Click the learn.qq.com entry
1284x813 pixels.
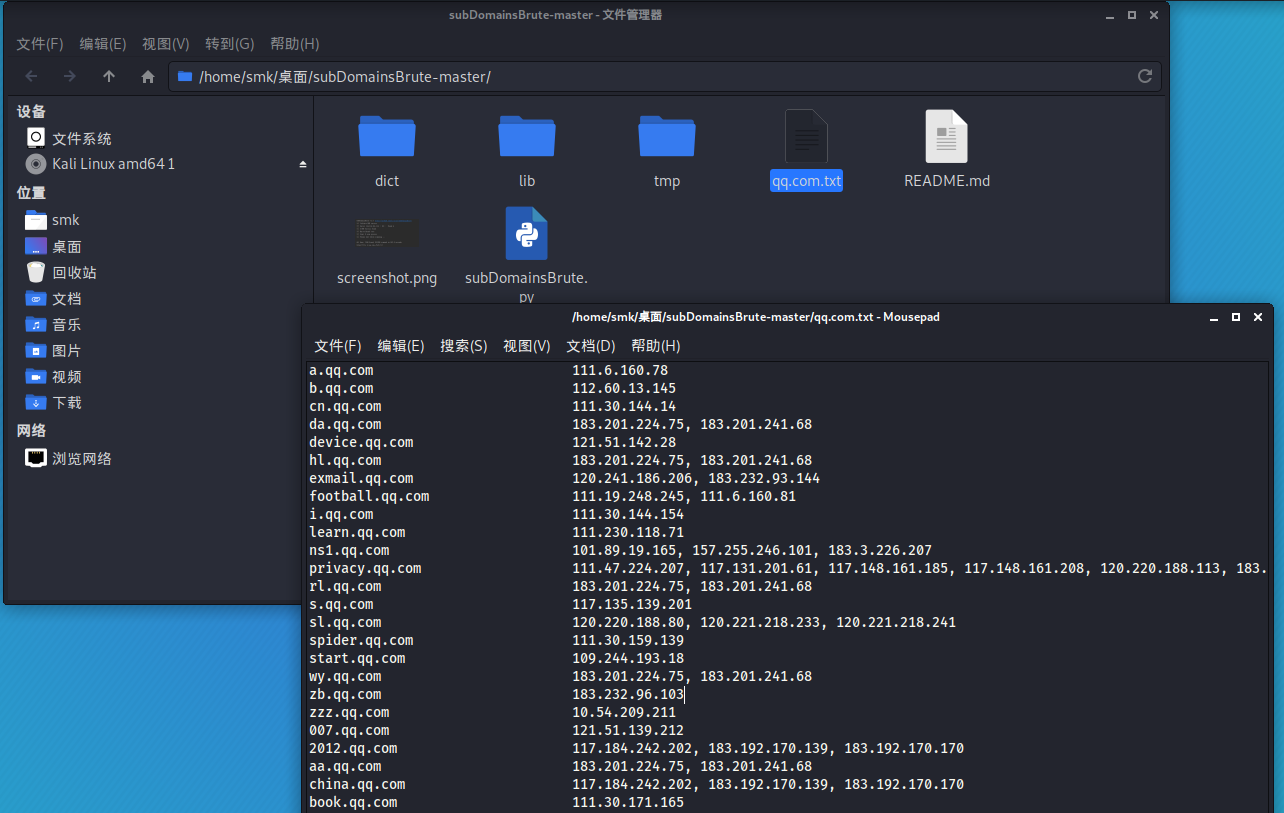[357, 532]
